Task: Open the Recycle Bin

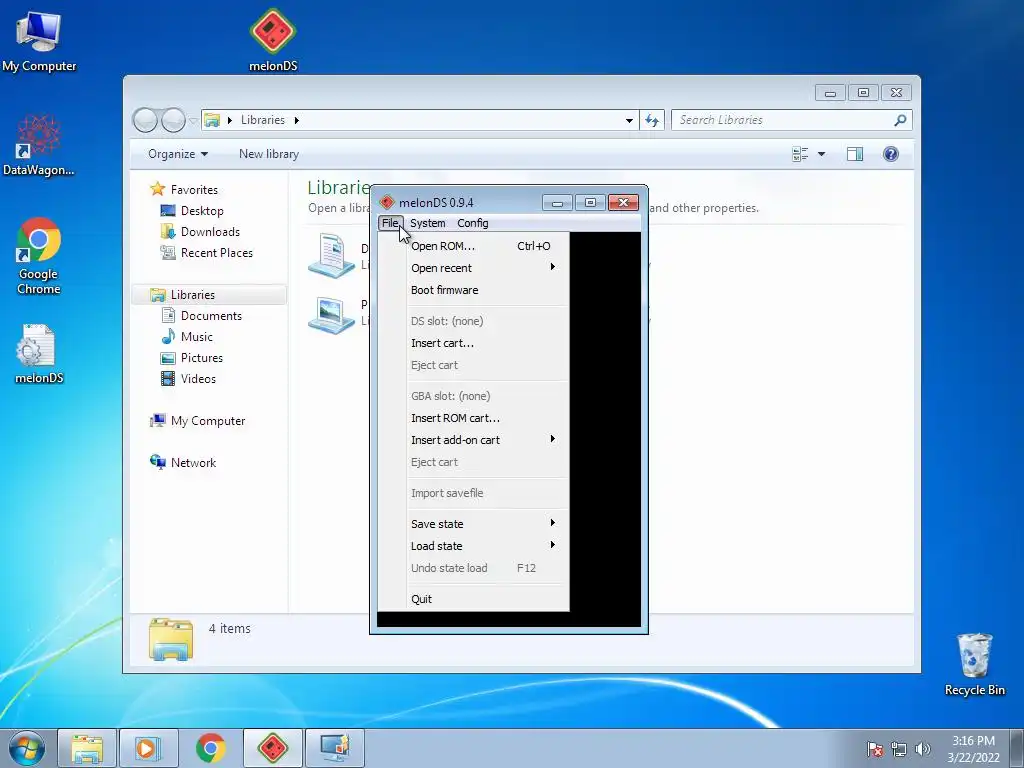Action: pos(974,664)
